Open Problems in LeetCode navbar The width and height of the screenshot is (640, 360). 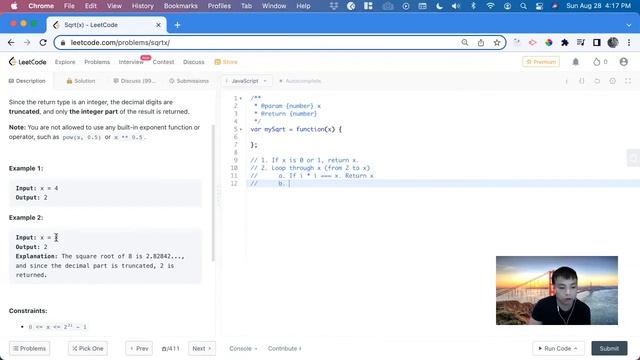tap(97, 62)
